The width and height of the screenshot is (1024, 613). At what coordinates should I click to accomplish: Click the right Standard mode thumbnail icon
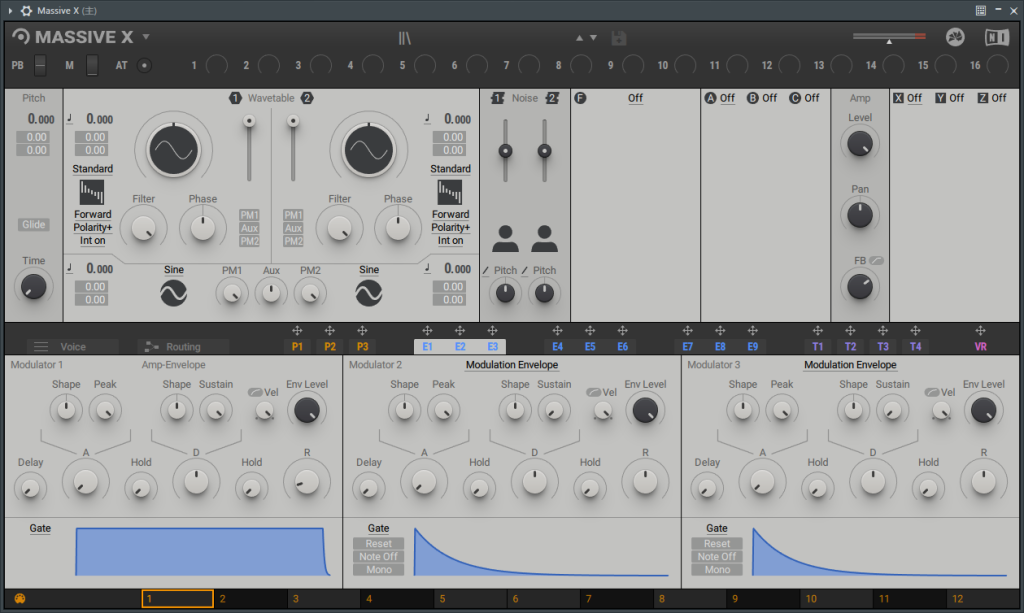(x=450, y=193)
